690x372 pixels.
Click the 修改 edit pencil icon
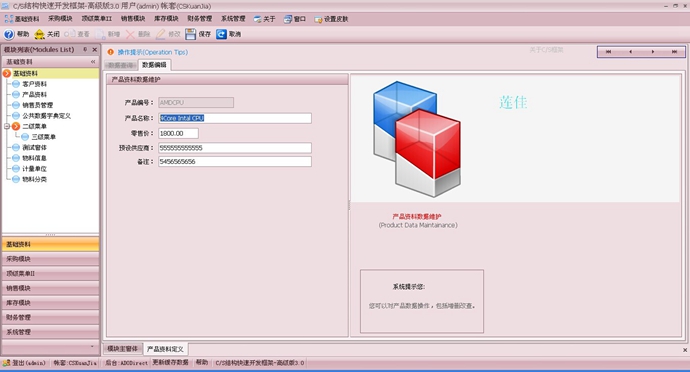point(161,34)
